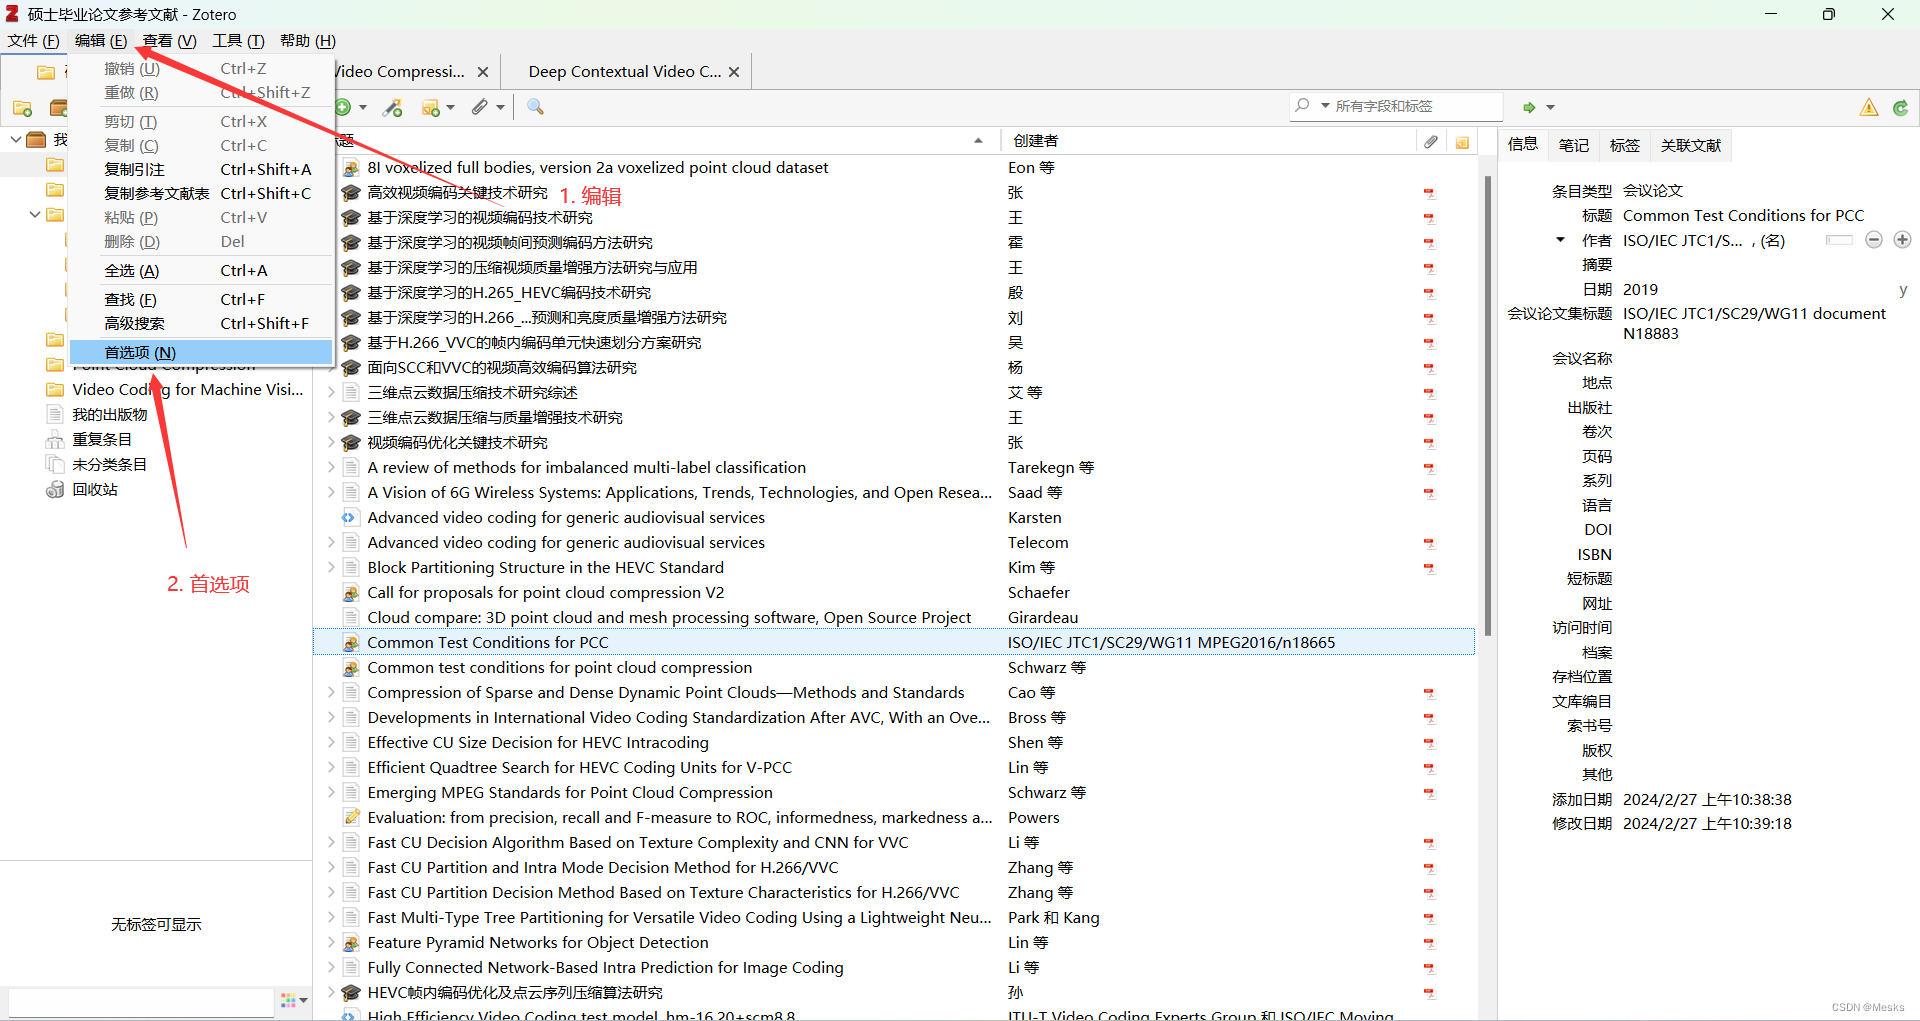The height and width of the screenshot is (1021, 1920).
Task: Click the new note toolbar icon
Action: click(431, 107)
